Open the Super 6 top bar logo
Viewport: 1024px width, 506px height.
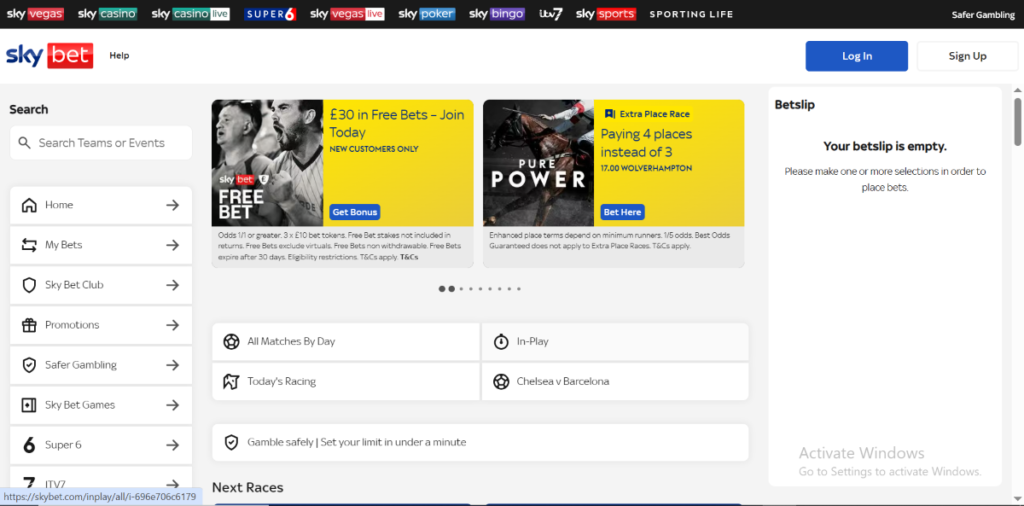tap(270, 14)
